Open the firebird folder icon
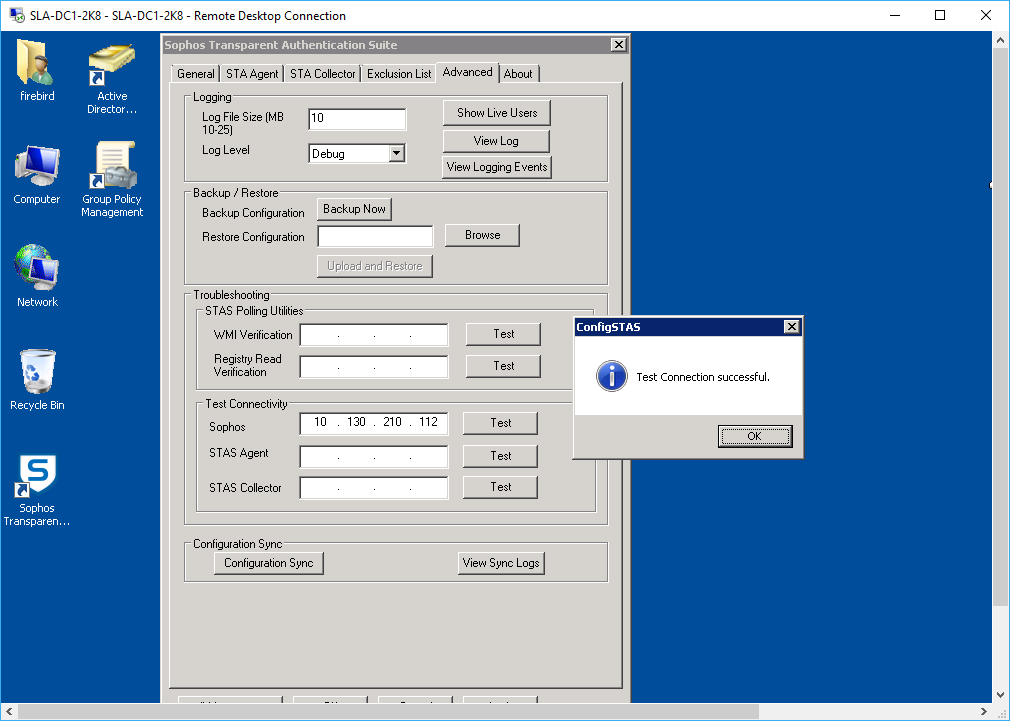The image size is (1010, 721). click(x=37, y=63)
